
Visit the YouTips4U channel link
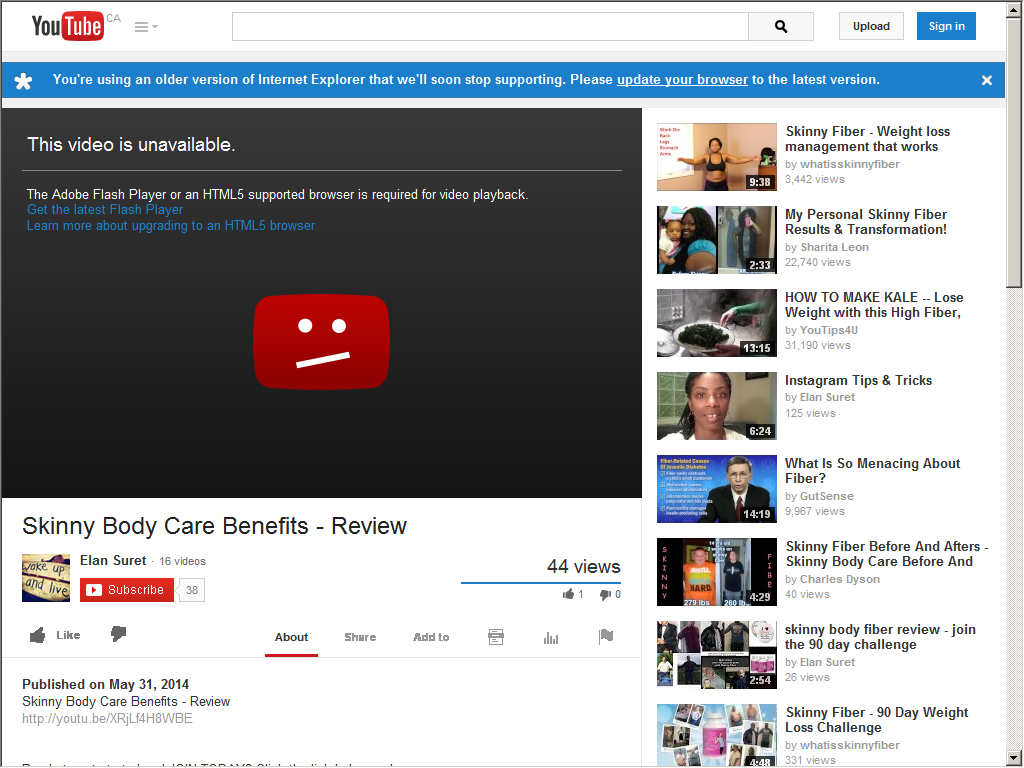coord(829,330)
